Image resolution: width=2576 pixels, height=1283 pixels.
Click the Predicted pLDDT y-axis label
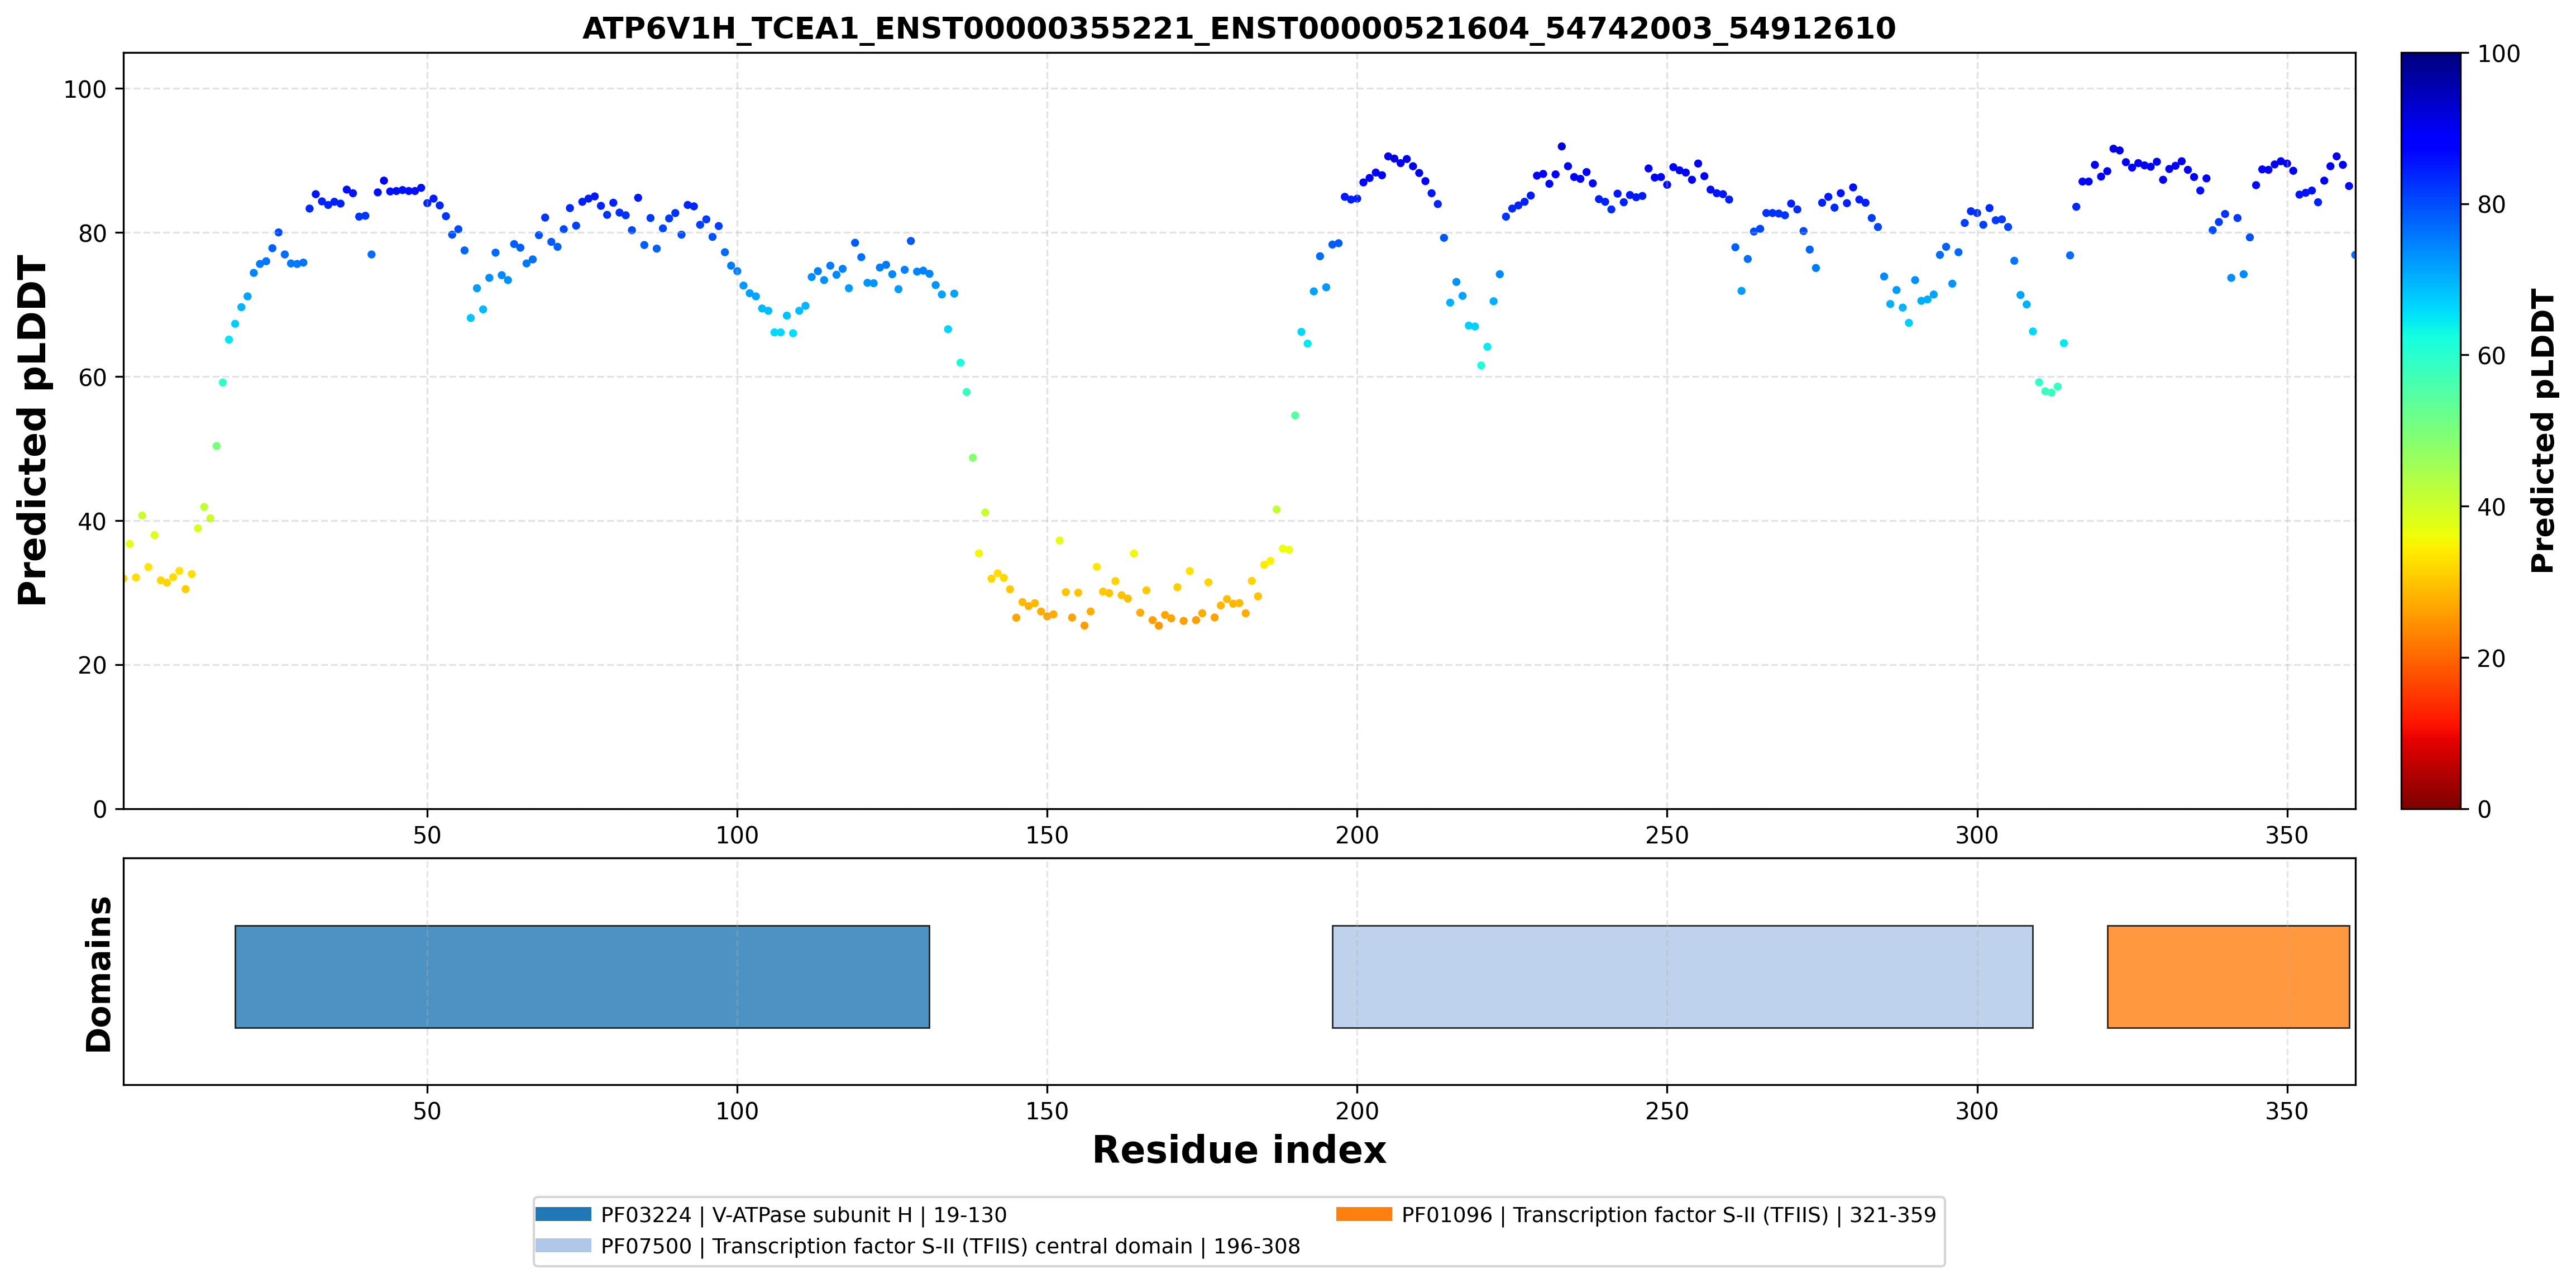[x=32, y=431]
